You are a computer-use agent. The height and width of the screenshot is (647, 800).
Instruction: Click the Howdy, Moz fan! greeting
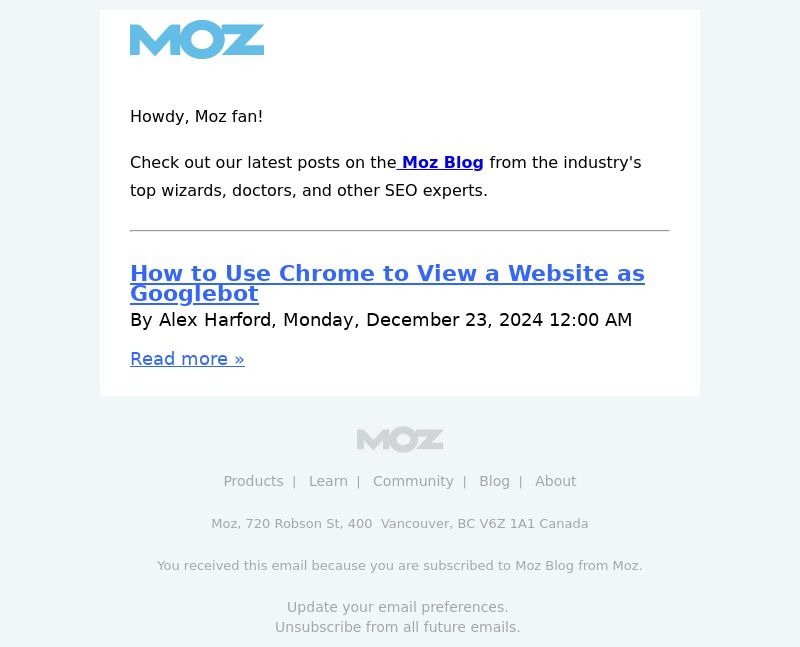point(196,116)
